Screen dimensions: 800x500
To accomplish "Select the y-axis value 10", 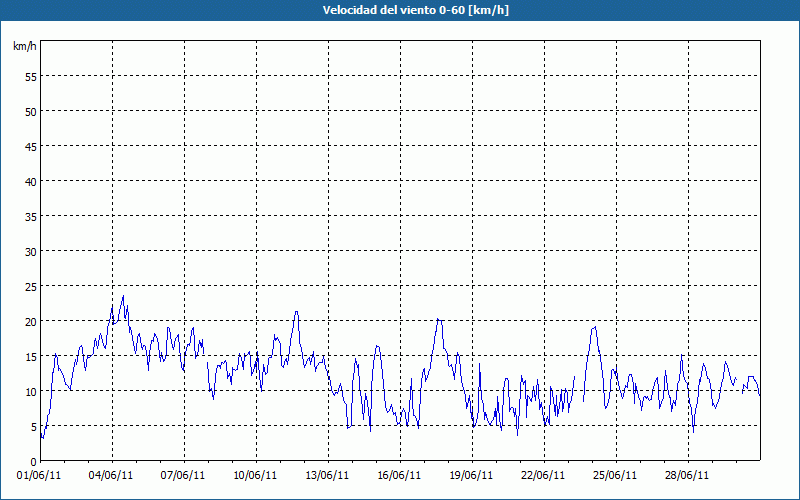I will [x=31, y=391].
